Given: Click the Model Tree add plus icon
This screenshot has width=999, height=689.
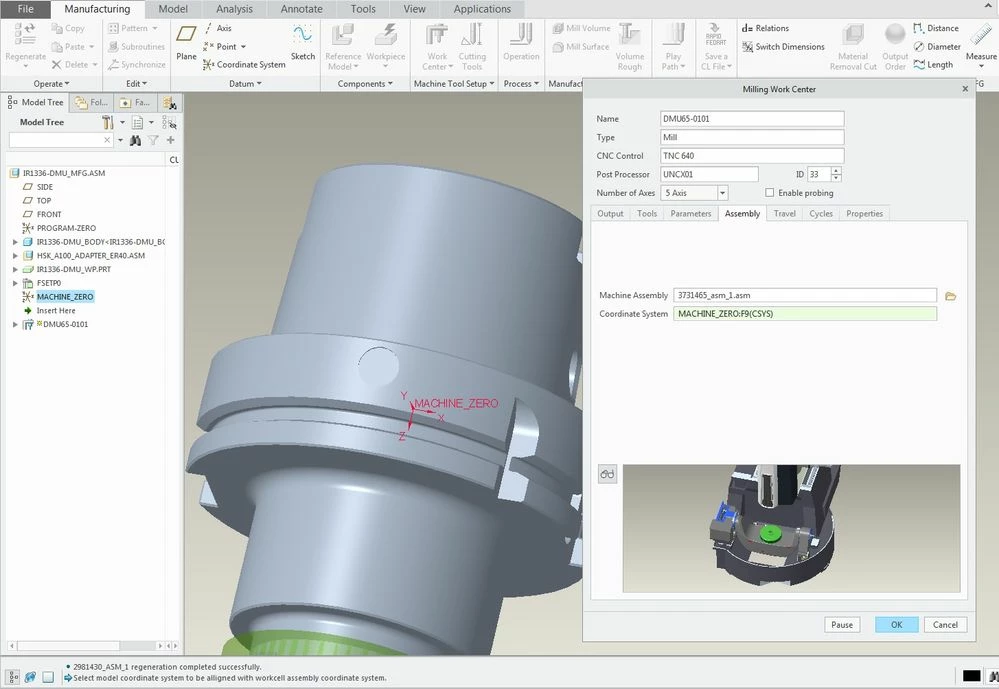Looking at the screenshot, I should coord(171,140).
